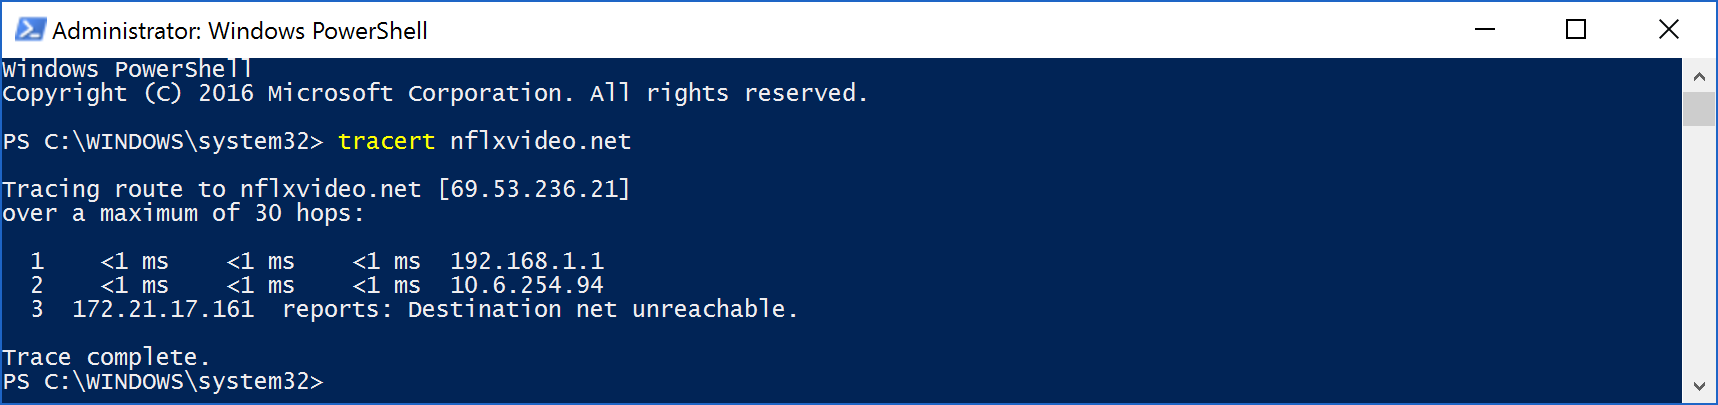Click the address 172.21.17.161 in hop 3
Image resolution: width=1718 pixels, height=405 pixels.
(163, 309)
